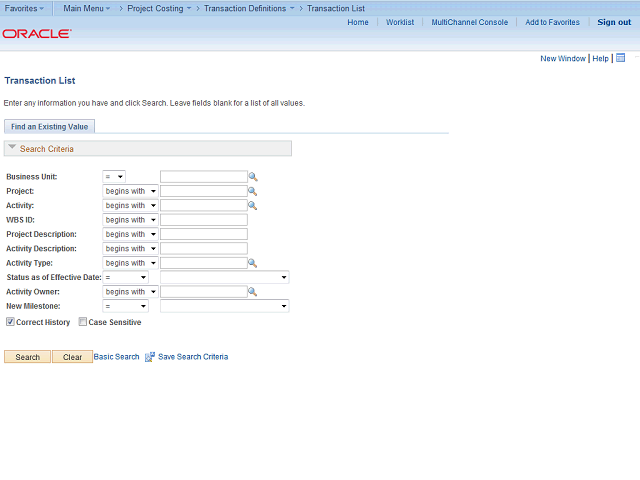Click the Oracle logo
Screen dimensions: 640x480
[36, 33]
